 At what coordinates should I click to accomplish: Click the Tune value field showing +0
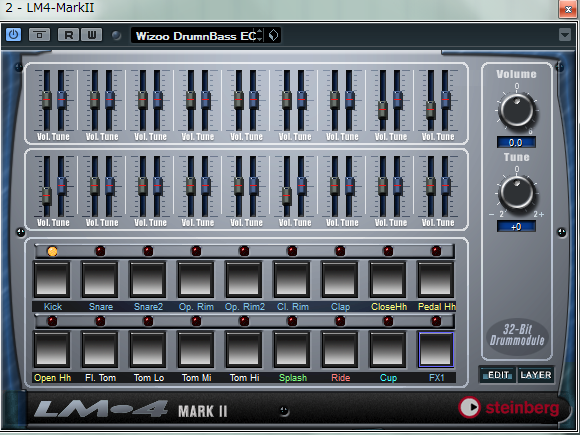516,226
